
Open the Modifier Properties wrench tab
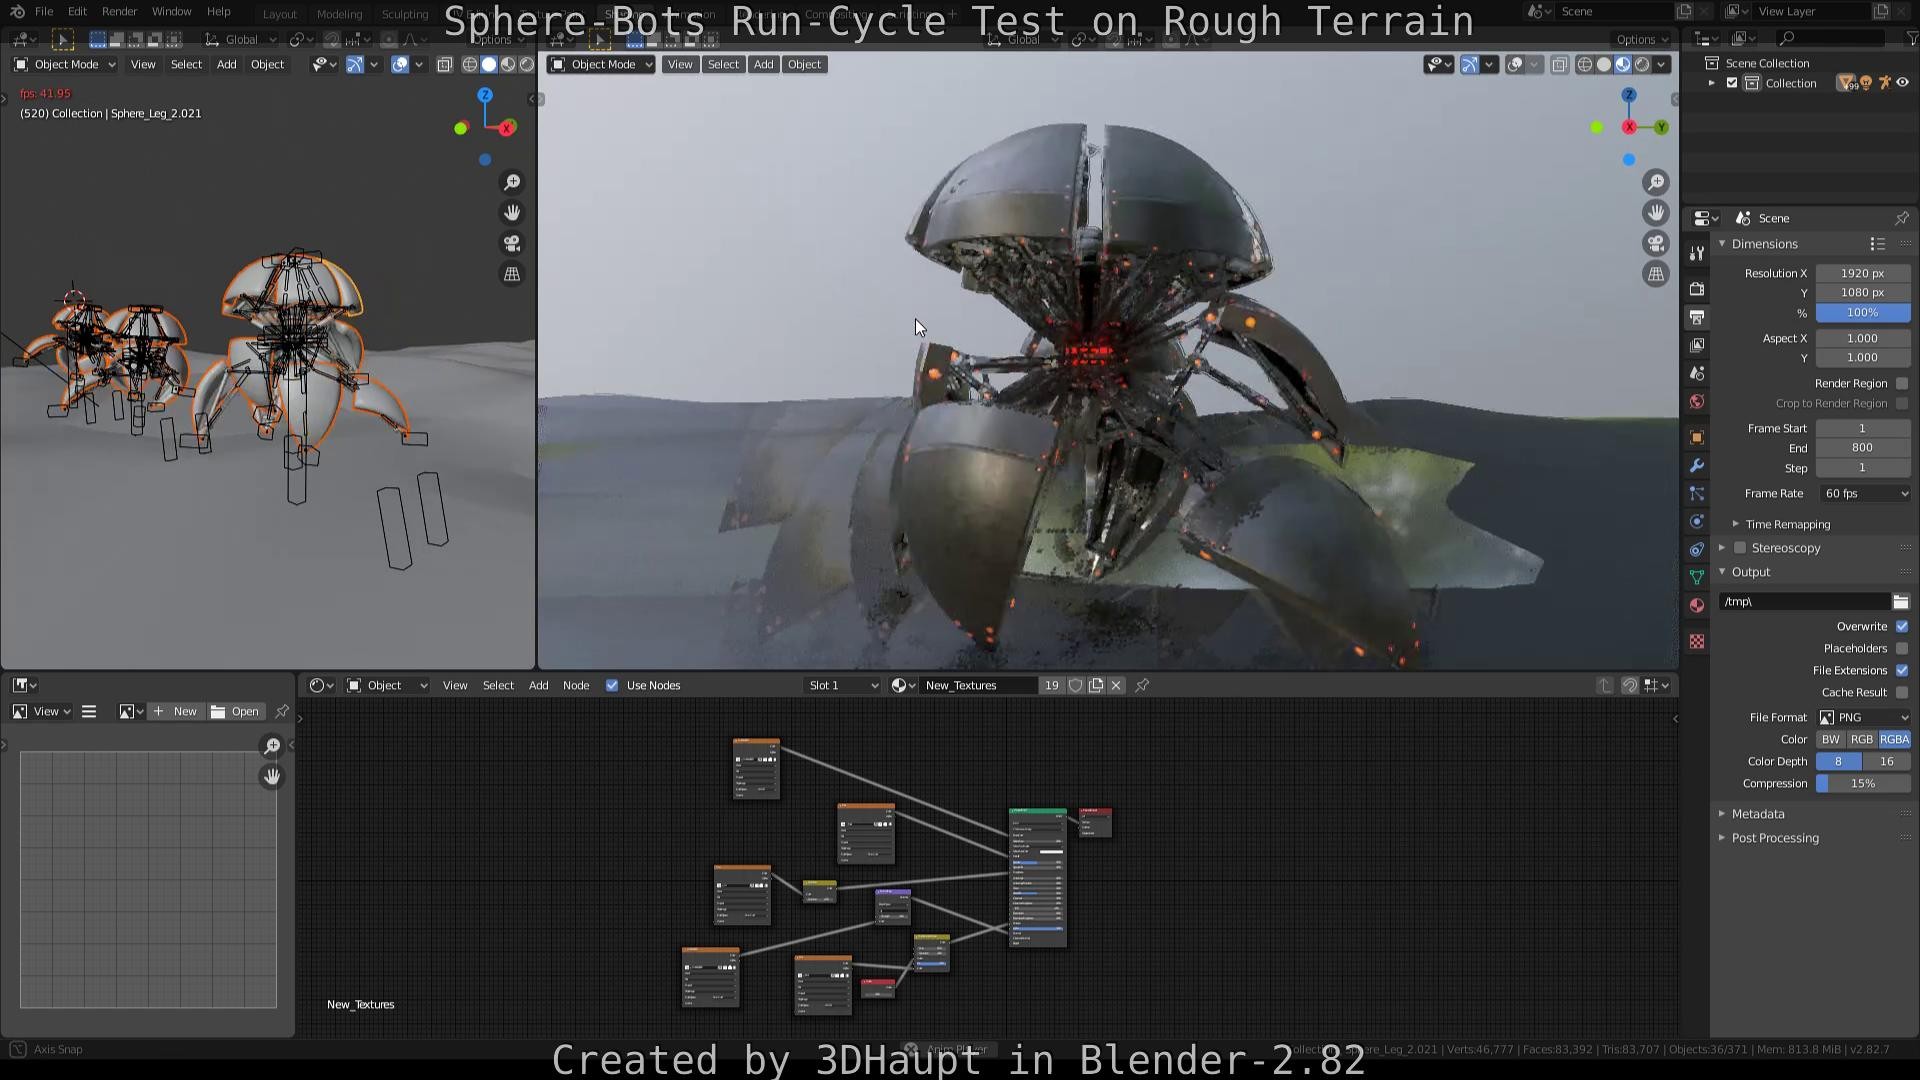click(x=1696, y=465)
